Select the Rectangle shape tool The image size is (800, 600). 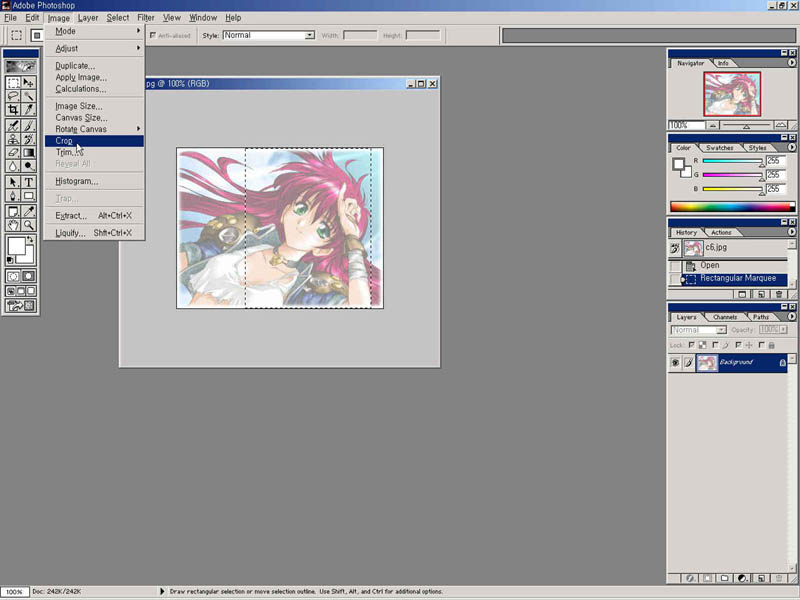point(29,195)
